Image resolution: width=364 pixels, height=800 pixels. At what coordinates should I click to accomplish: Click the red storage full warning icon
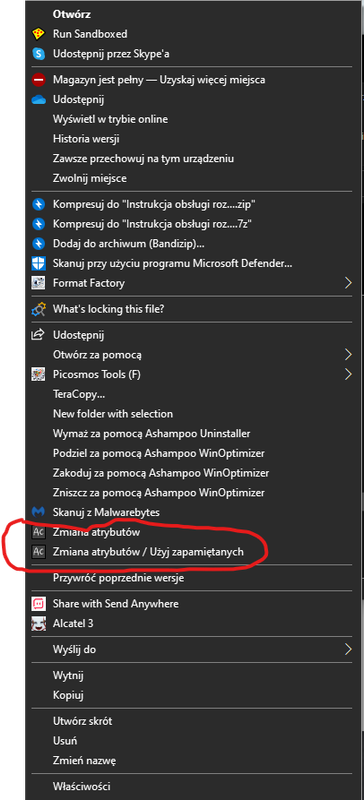39,80
